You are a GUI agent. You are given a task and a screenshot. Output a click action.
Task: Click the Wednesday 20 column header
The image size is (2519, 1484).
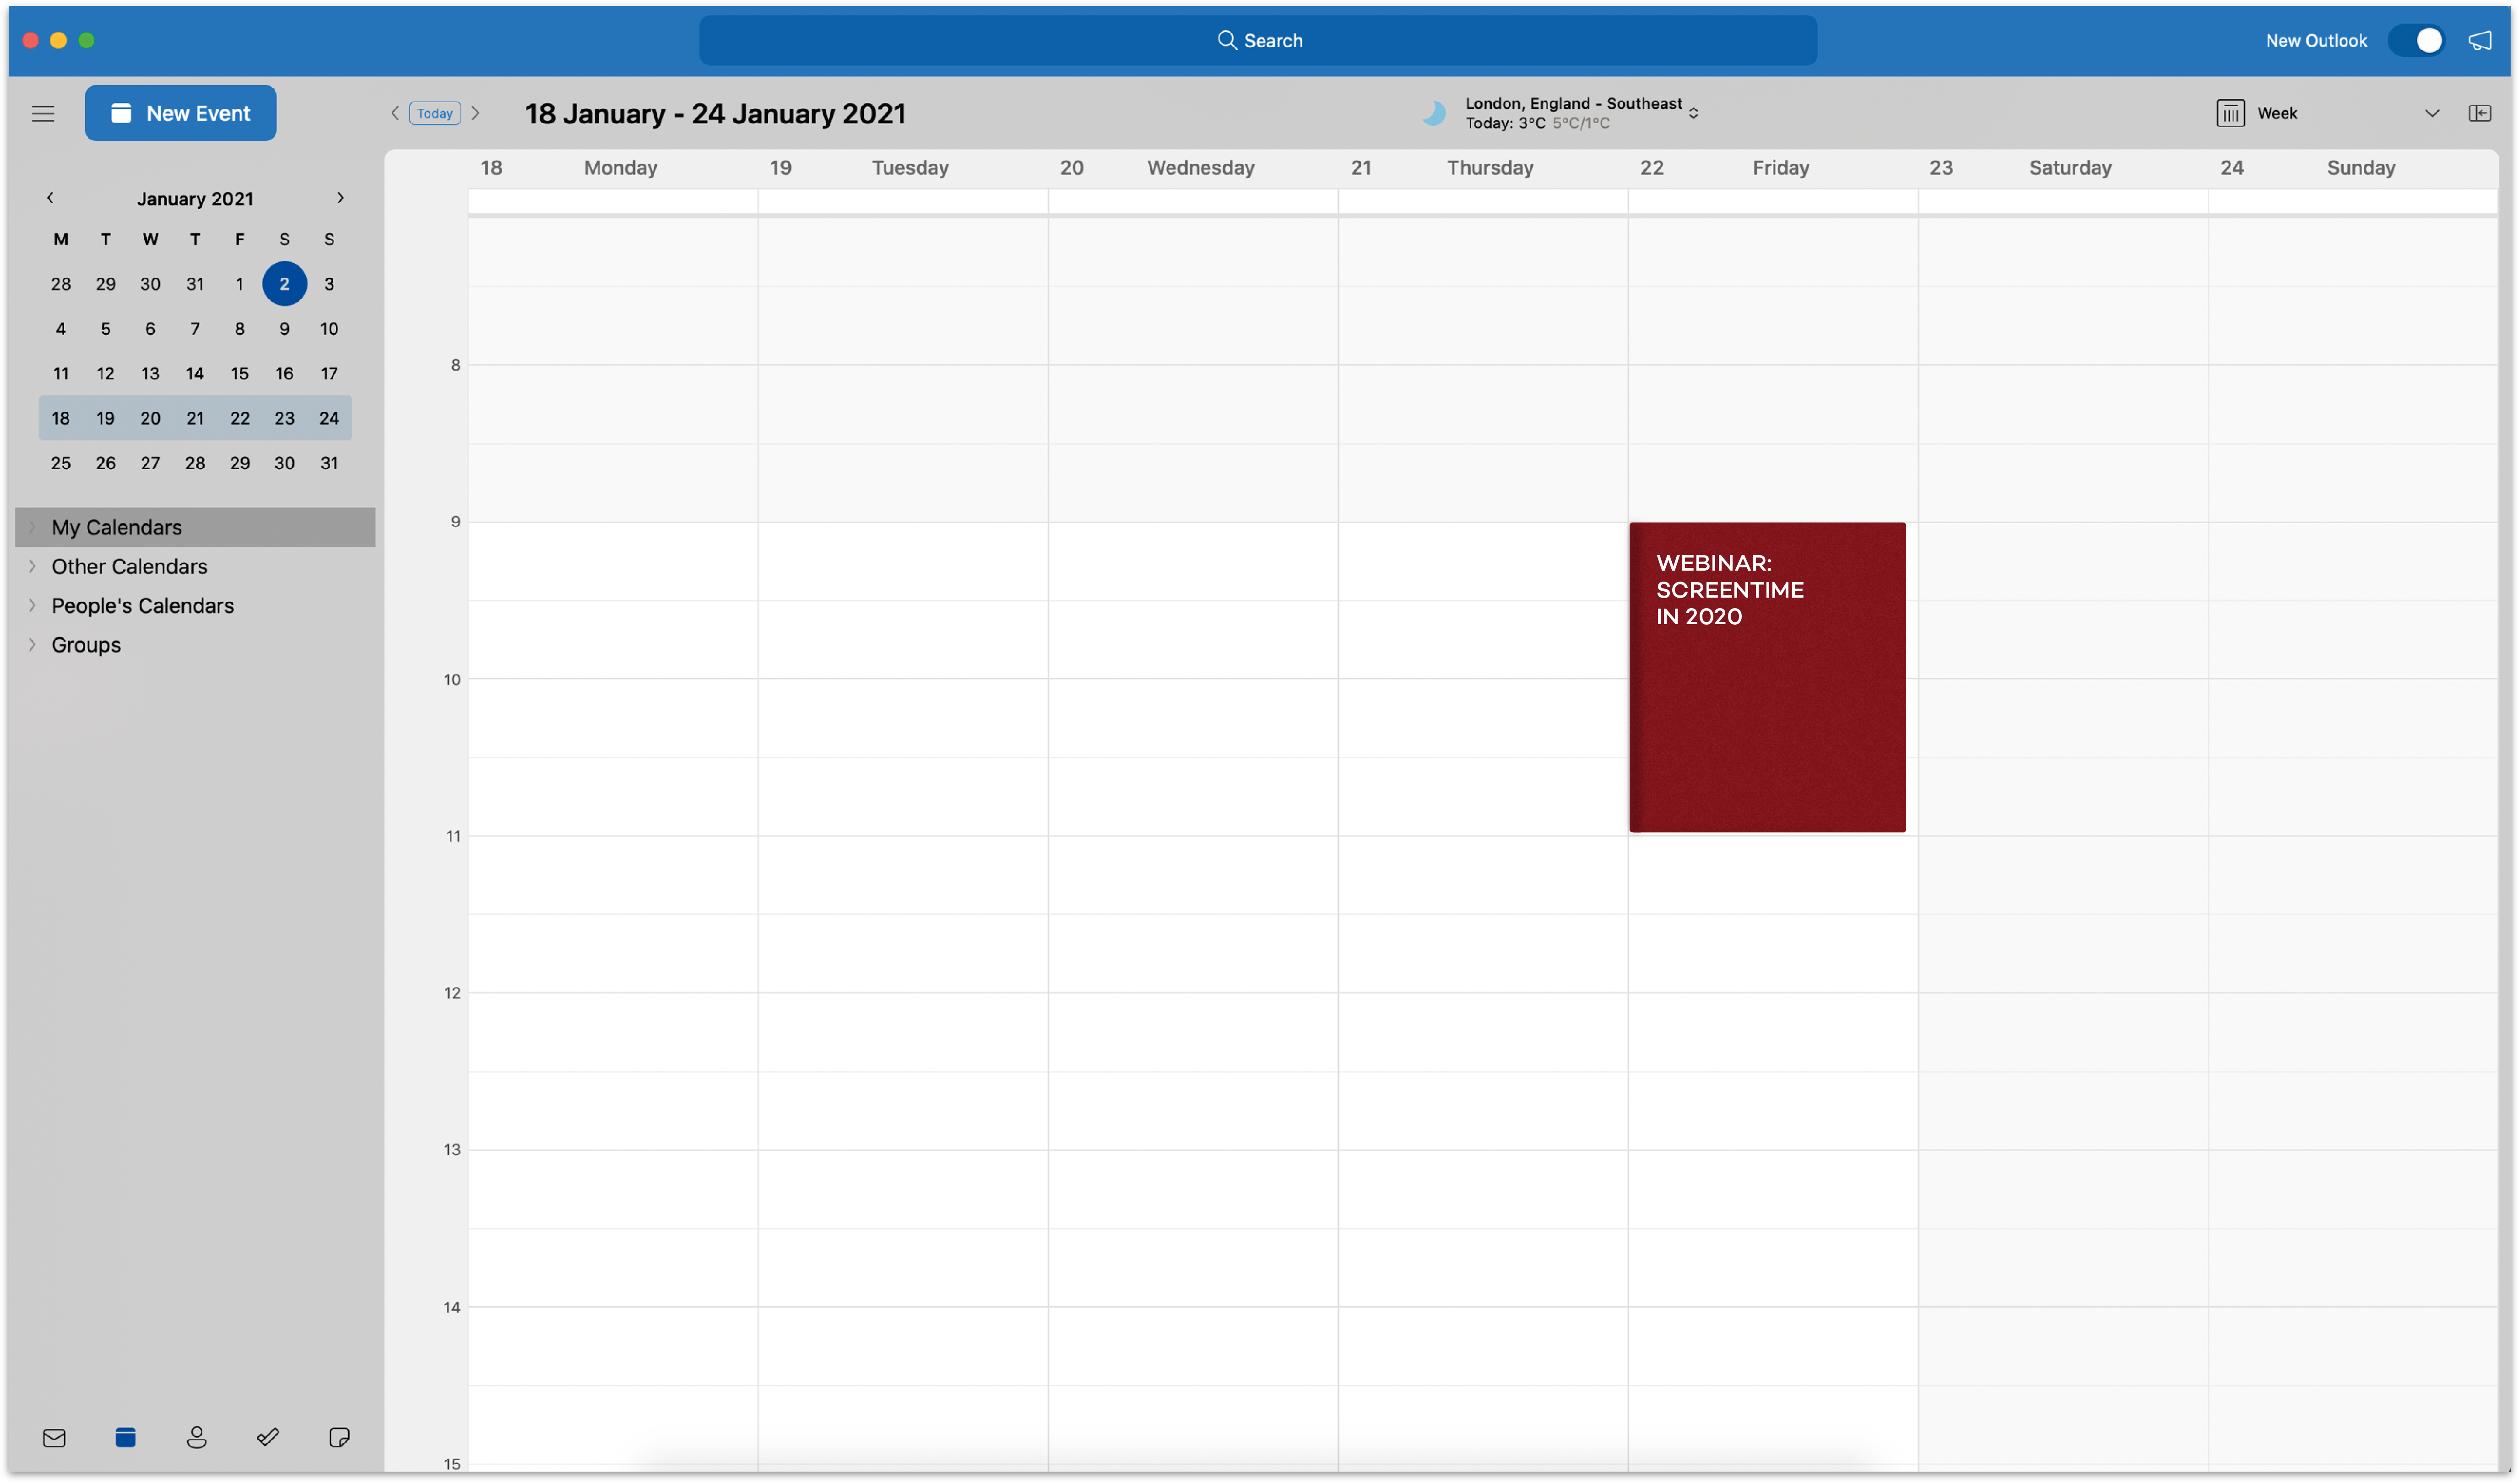coord(1193,168)
